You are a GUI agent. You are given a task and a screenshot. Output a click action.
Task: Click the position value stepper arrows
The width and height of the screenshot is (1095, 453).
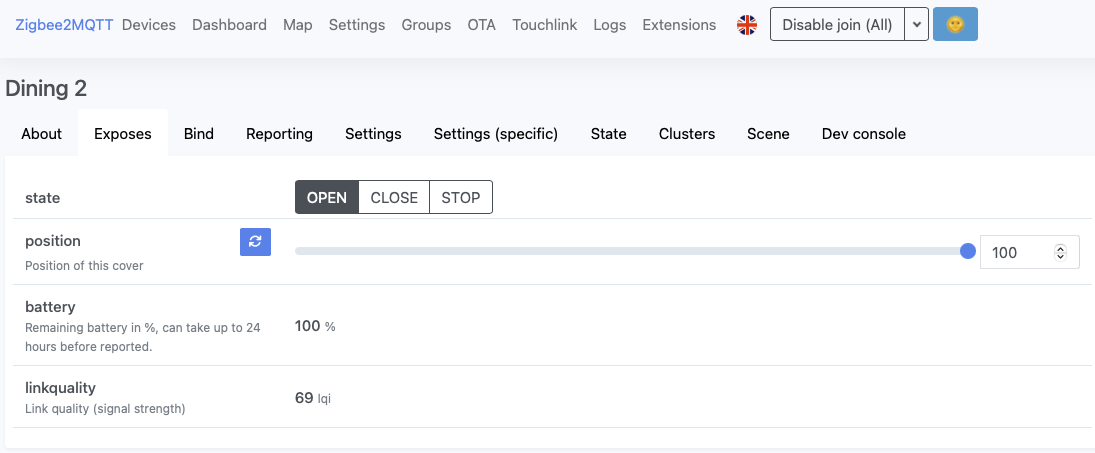[x=1060, y=253]
